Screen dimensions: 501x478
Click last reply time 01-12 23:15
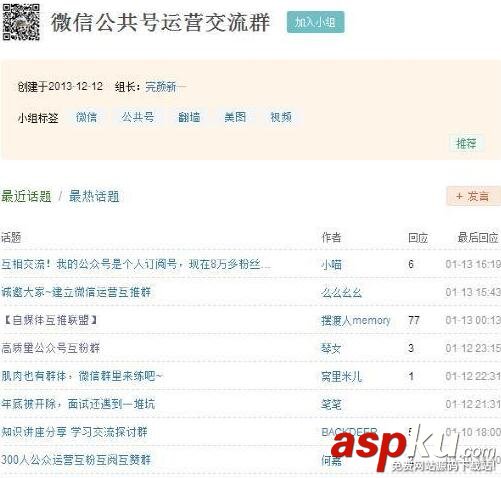pyautogui.click(x=473, y=348)
